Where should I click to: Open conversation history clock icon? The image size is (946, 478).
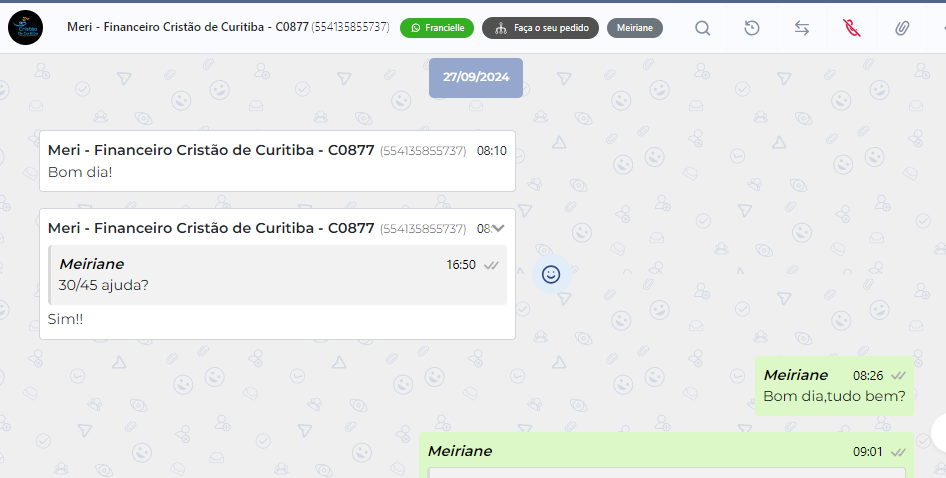(752, 28)
